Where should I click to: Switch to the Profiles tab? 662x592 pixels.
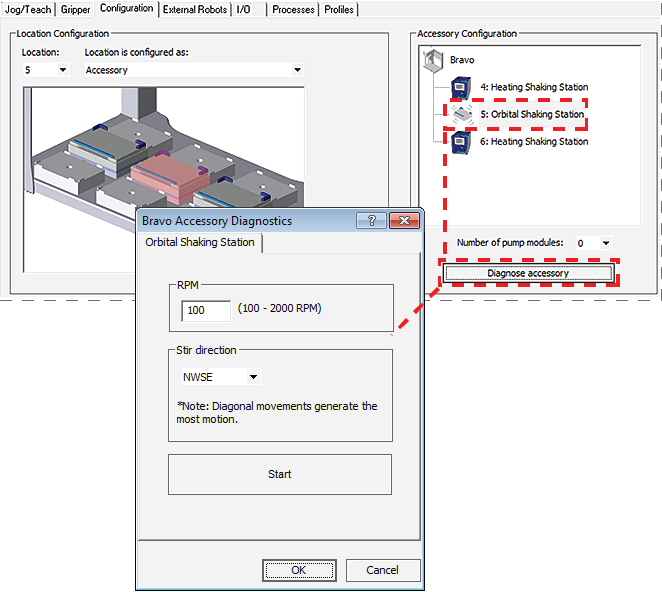click(339, 10)
